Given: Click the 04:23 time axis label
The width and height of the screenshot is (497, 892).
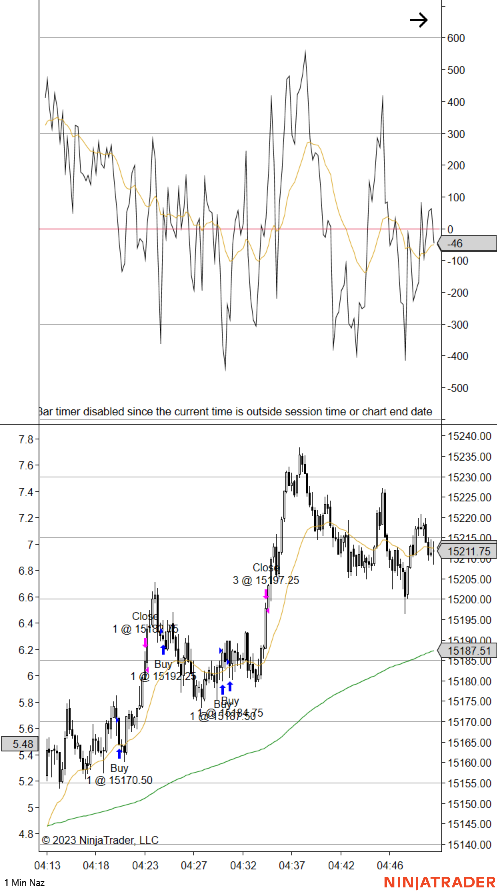Looking at the screenshot, I should coord(144,865).
